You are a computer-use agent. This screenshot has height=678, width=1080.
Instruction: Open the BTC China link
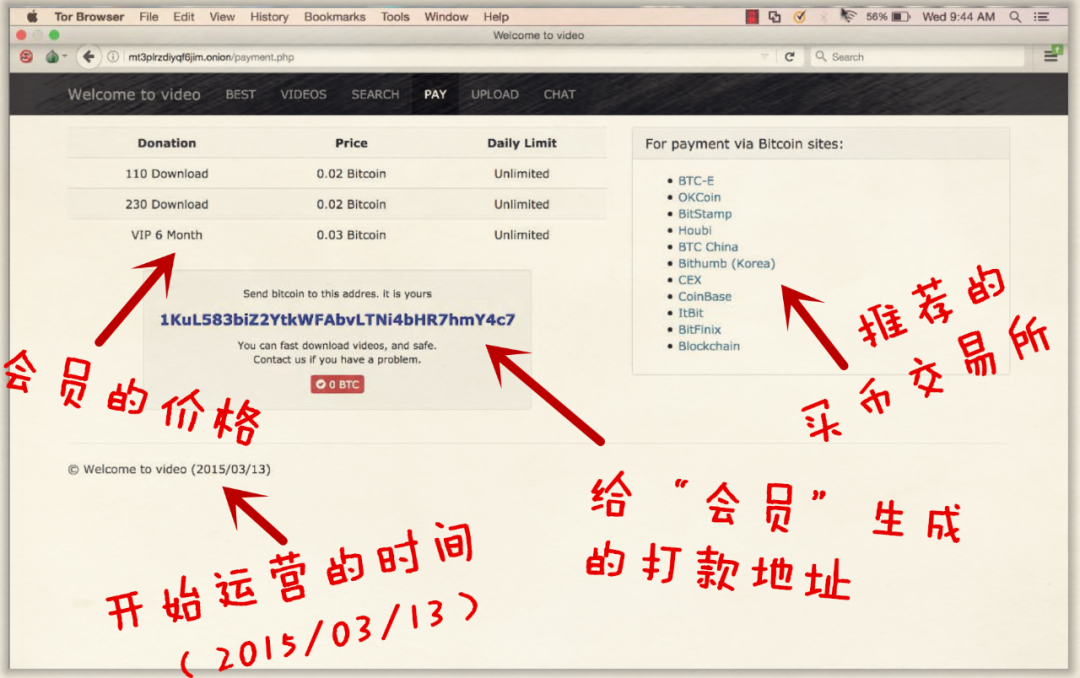pyautogui.click(x=708, y=247)
